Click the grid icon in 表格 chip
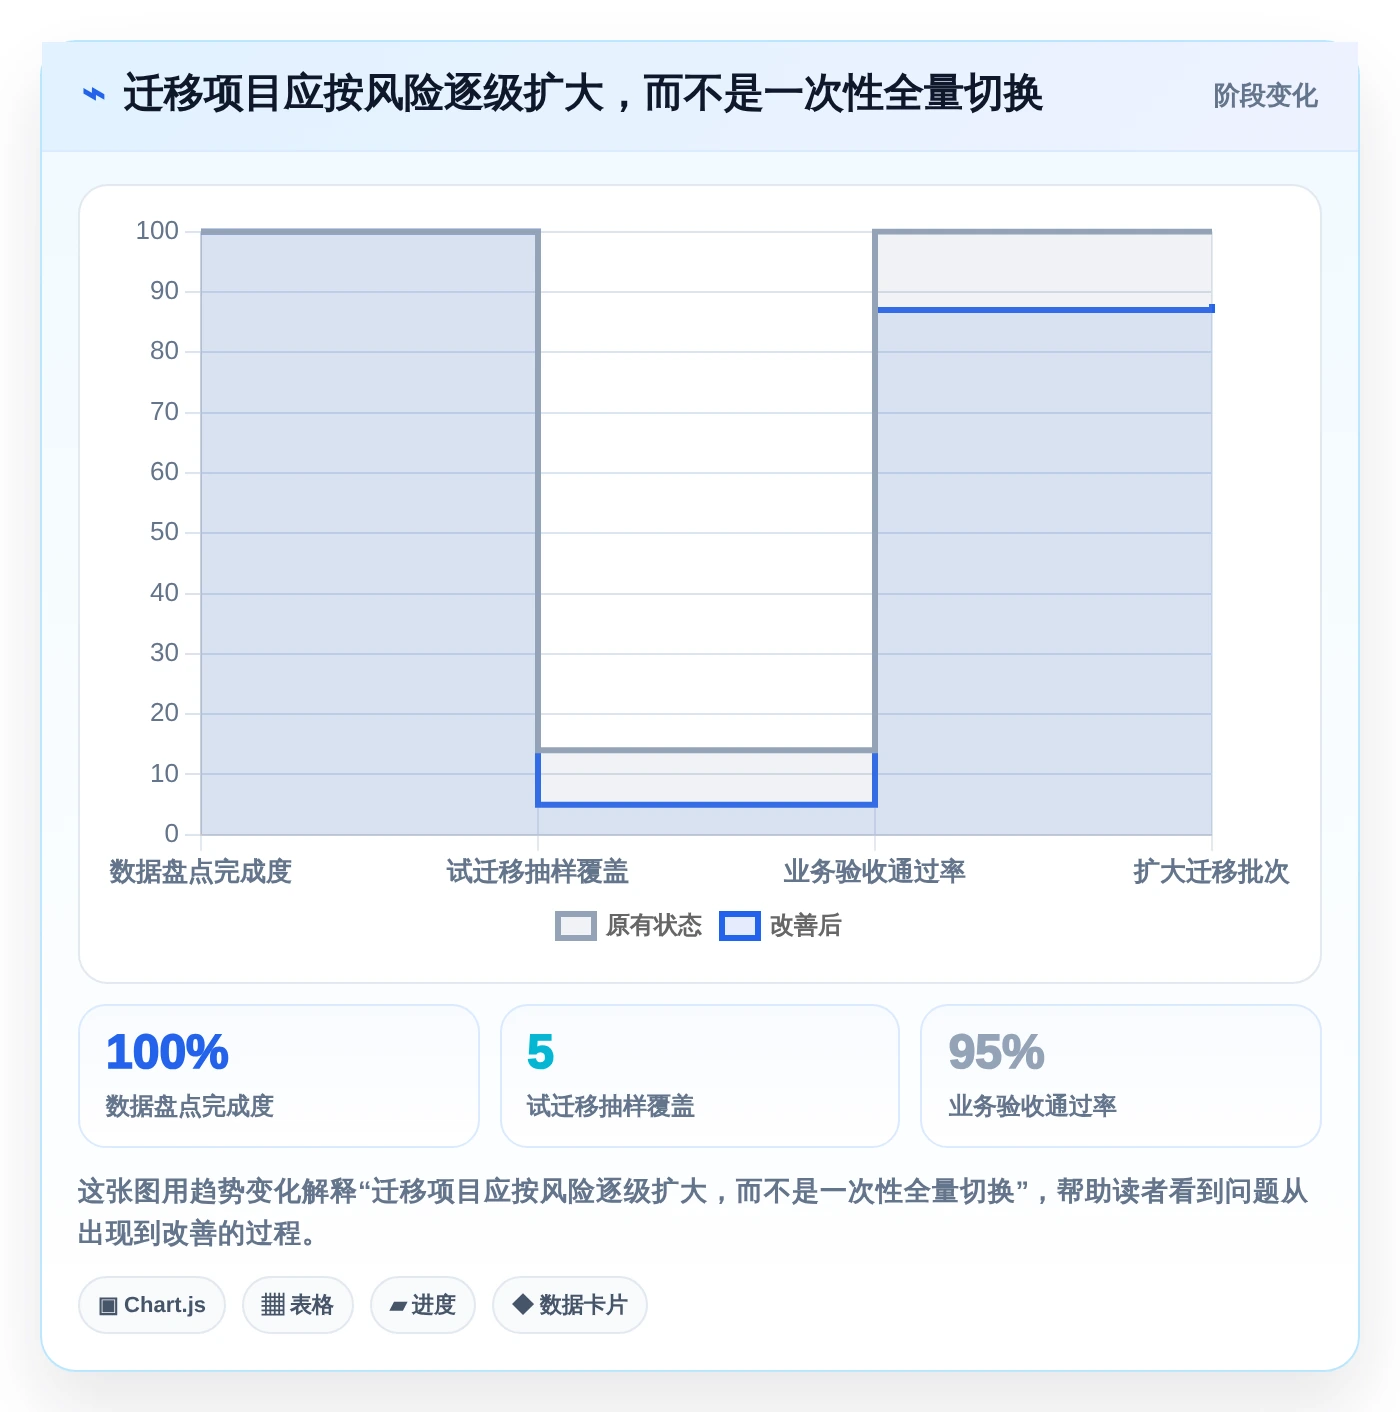The image size is (1400, 1412). click(273, 1305)
